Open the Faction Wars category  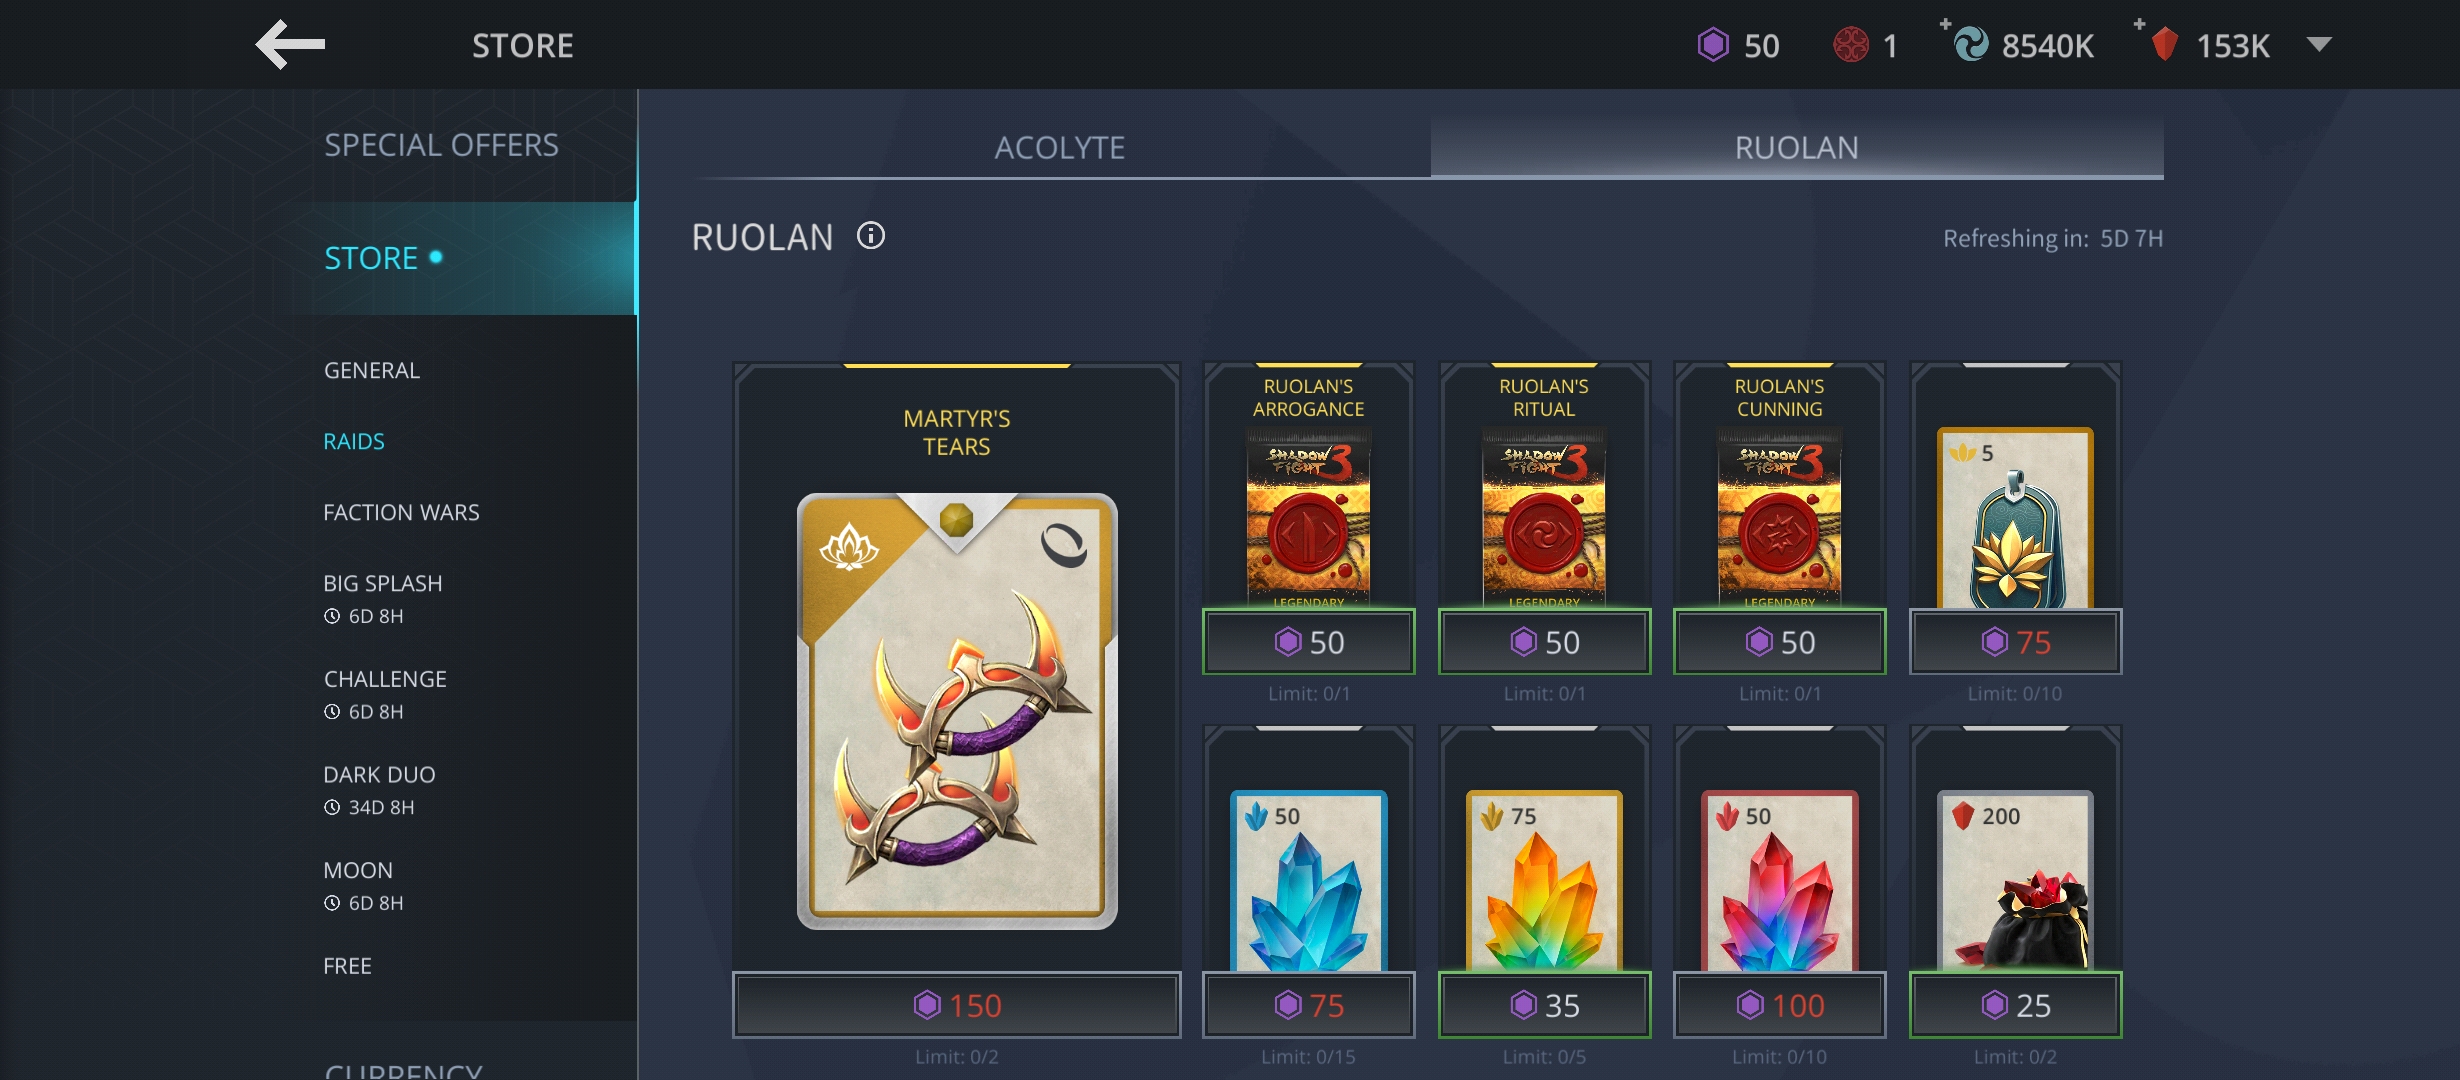401,512
